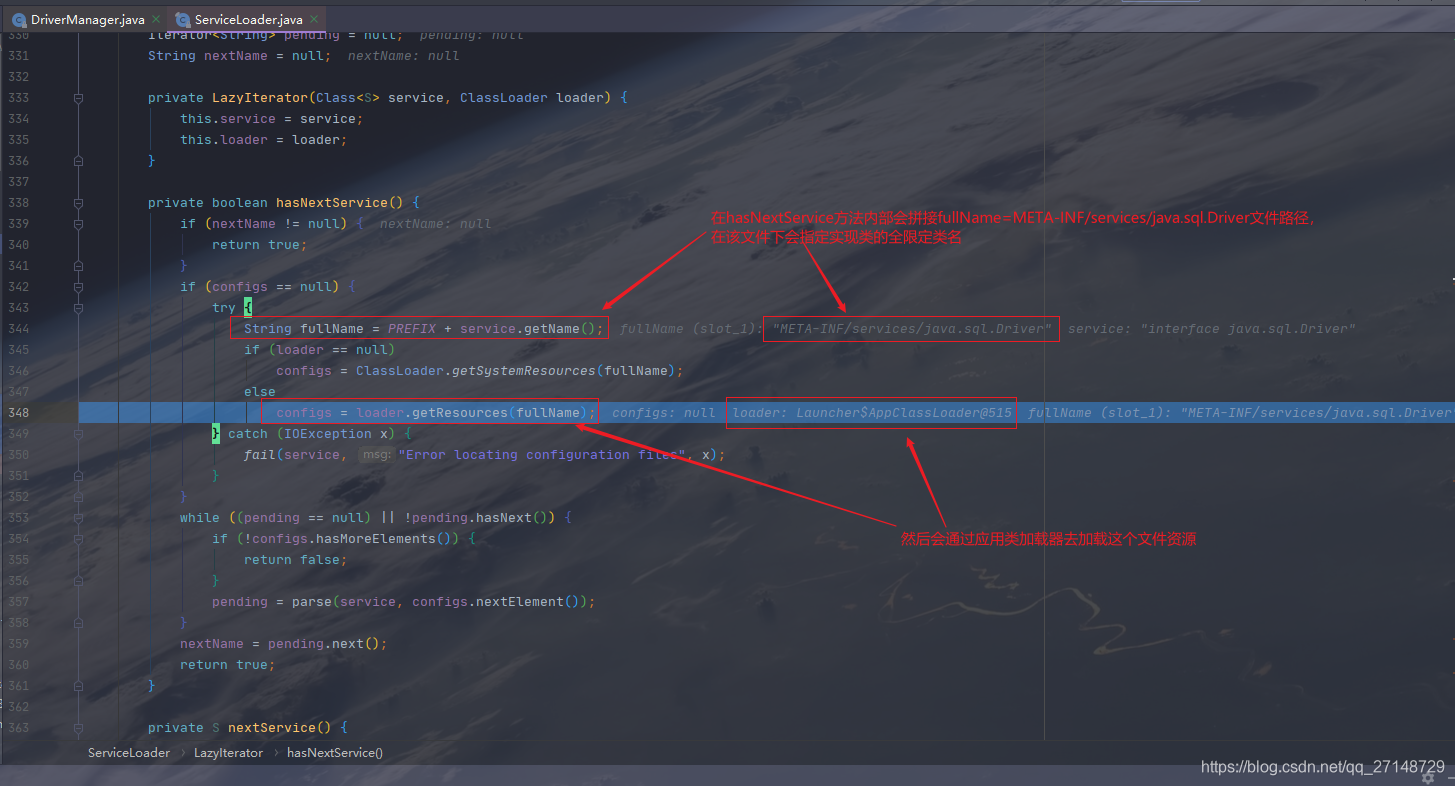Screen dimensions: 1455x786
Task: Close the DriverManager.java tab
Action: 156,19
